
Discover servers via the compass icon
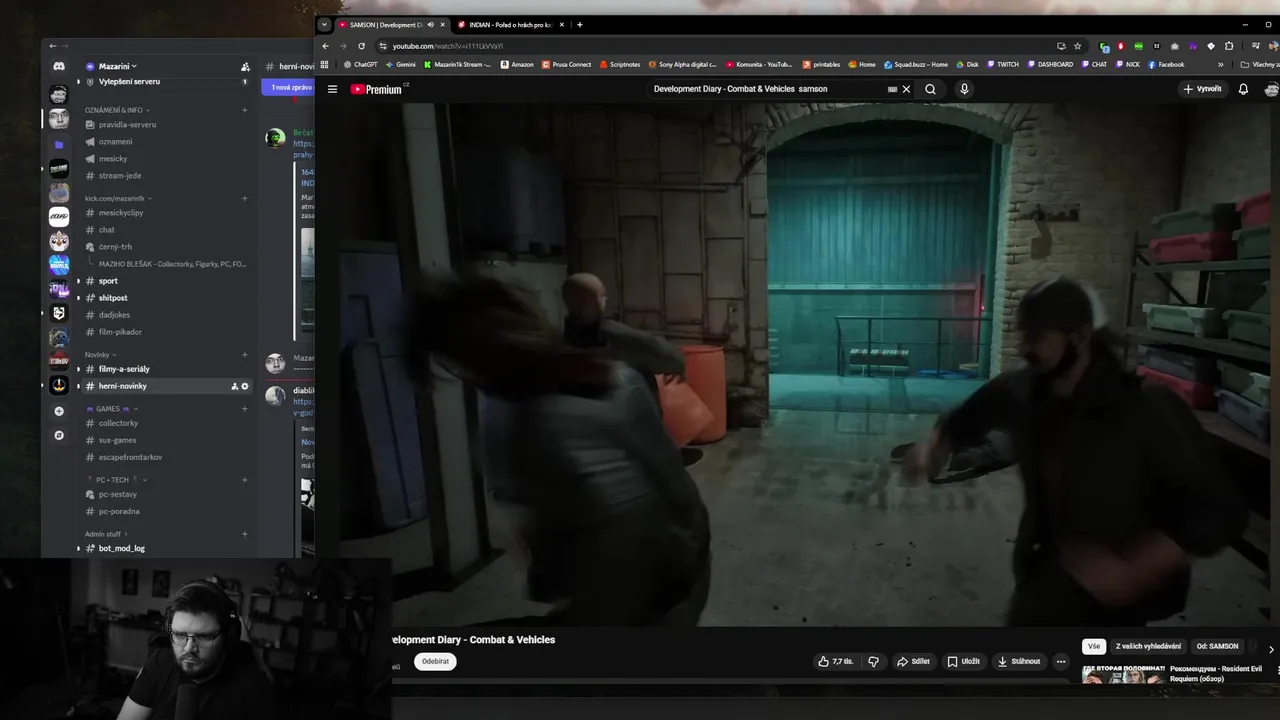(x=59, y=435)
